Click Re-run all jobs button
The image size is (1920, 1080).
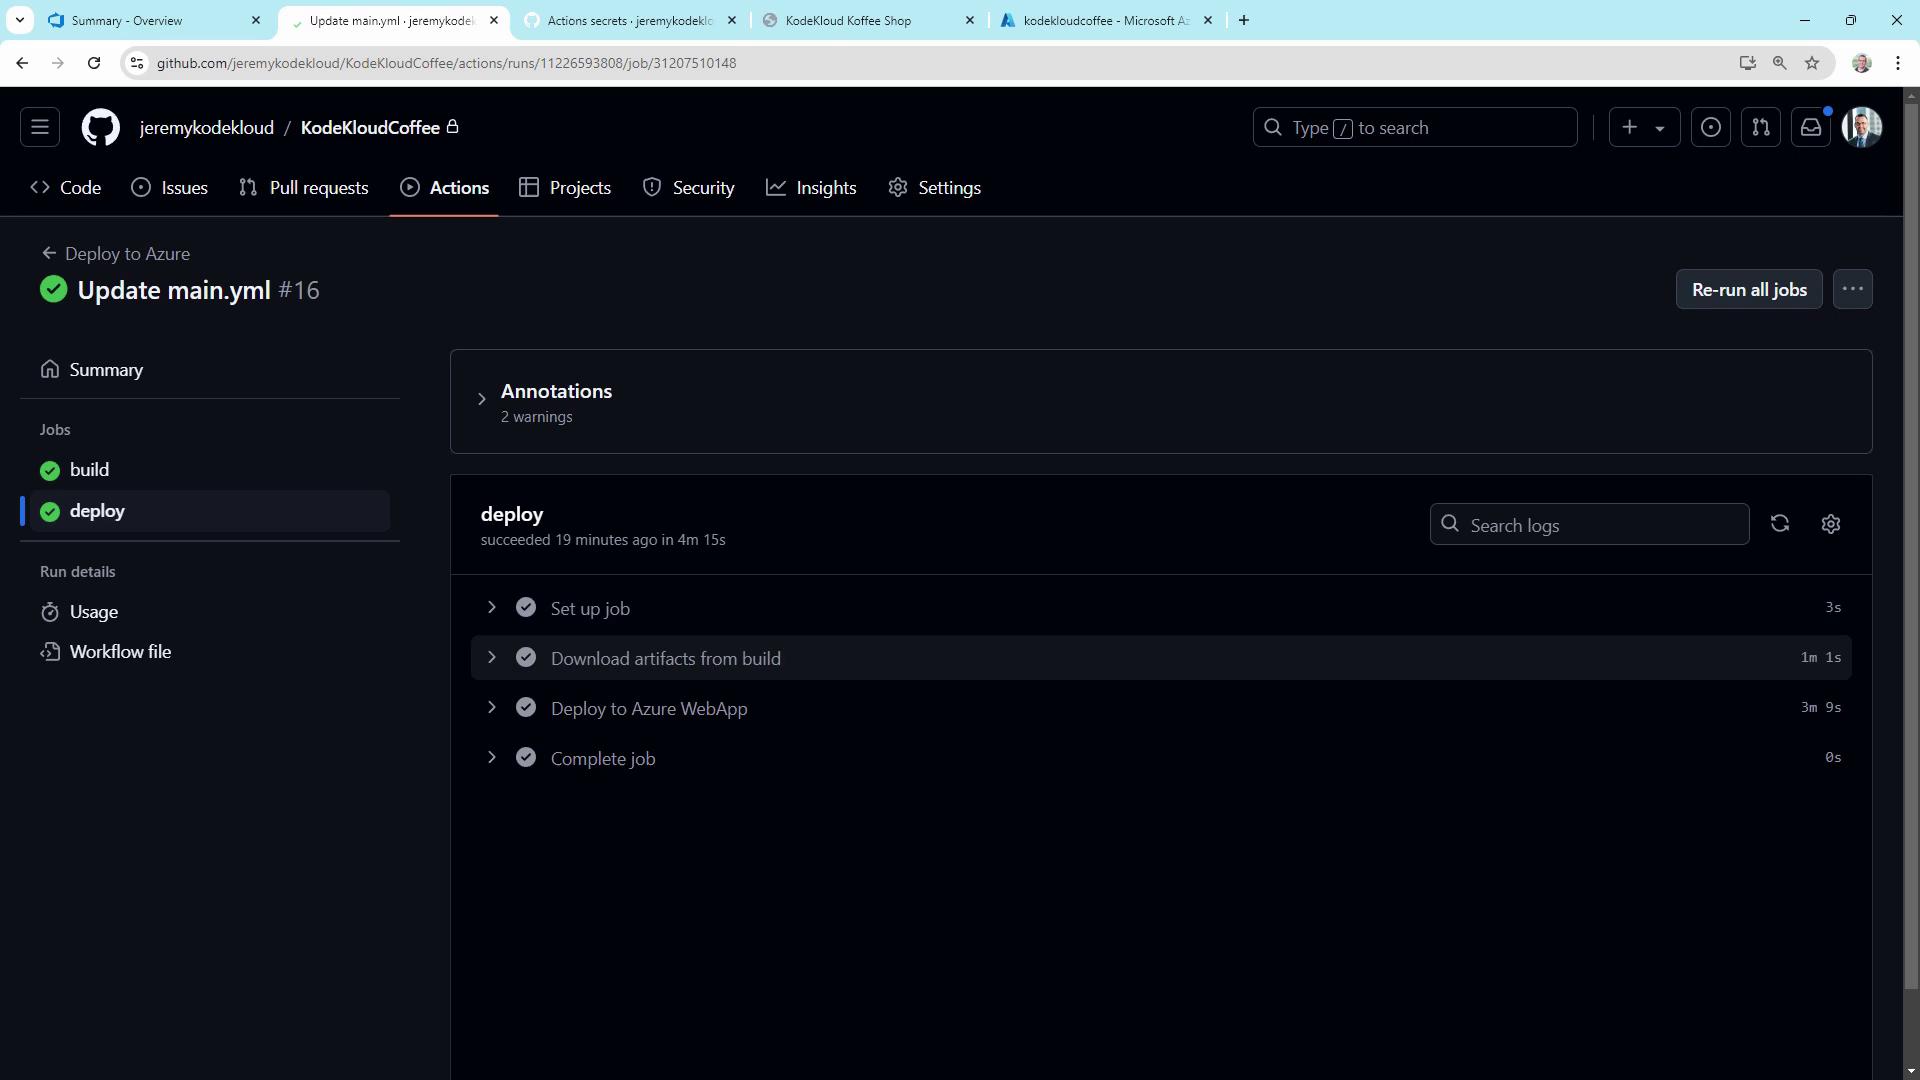click(x=1749, y=289)
